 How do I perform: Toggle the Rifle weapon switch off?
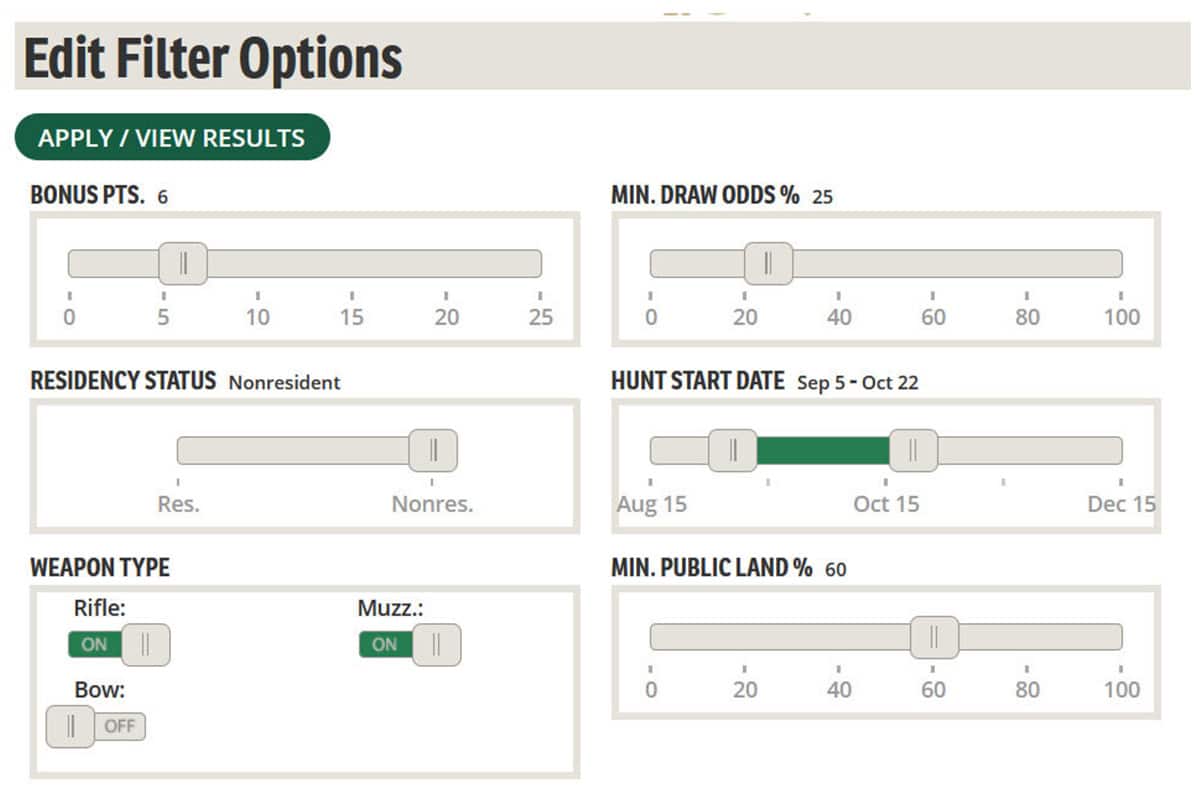point(119,645)
